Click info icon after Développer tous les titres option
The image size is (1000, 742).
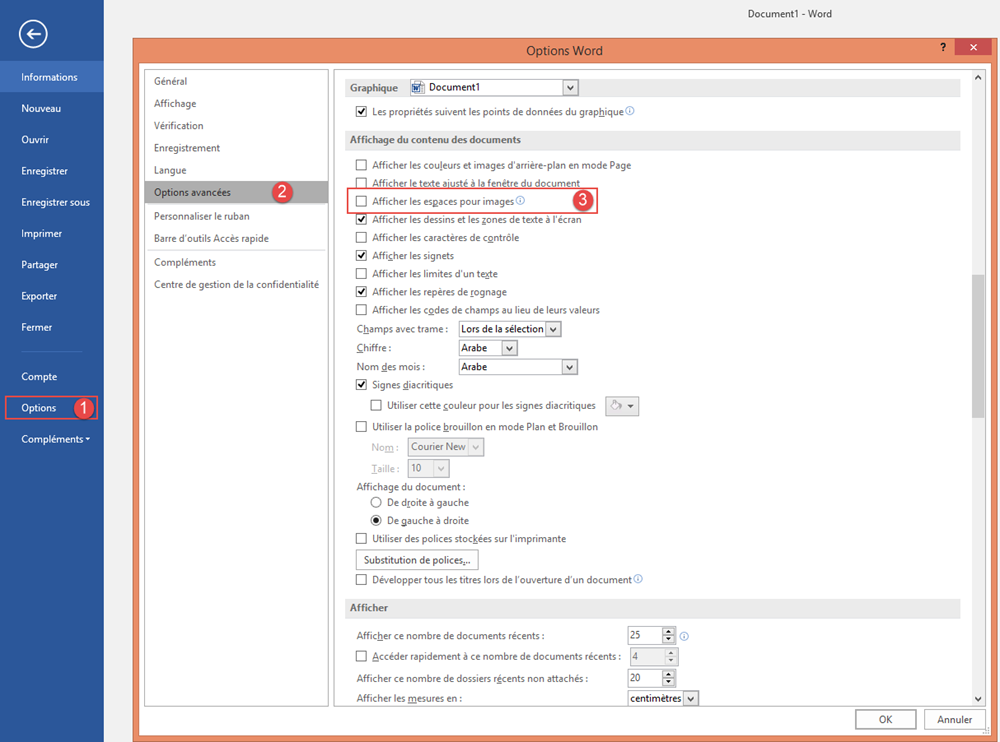click(x=637, y=578)
